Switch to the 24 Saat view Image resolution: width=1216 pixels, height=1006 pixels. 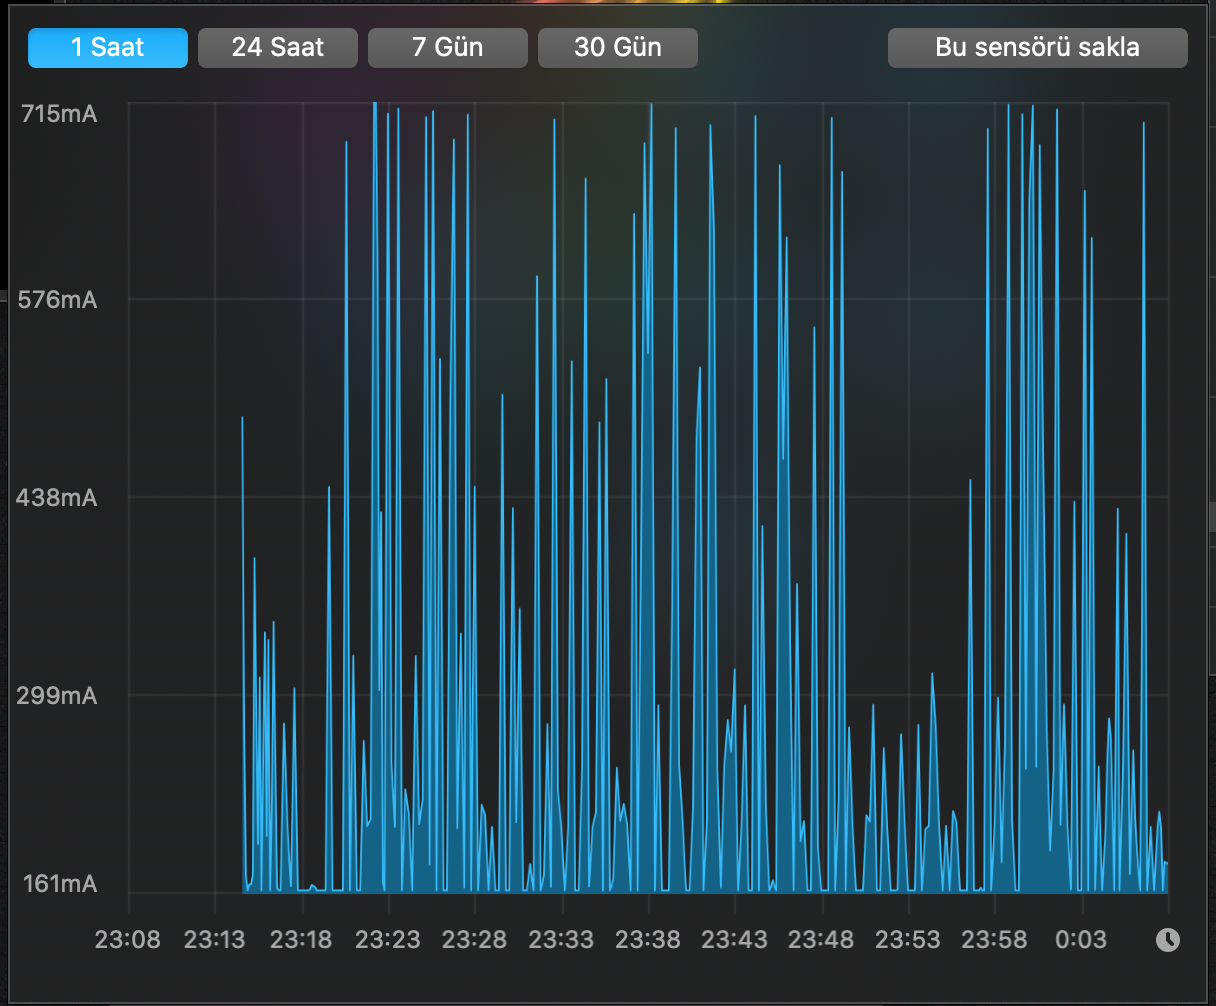tap(277, 47)
